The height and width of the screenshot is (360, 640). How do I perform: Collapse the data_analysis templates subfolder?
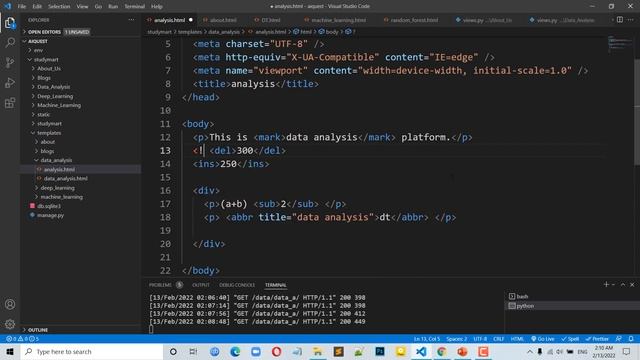81,160
